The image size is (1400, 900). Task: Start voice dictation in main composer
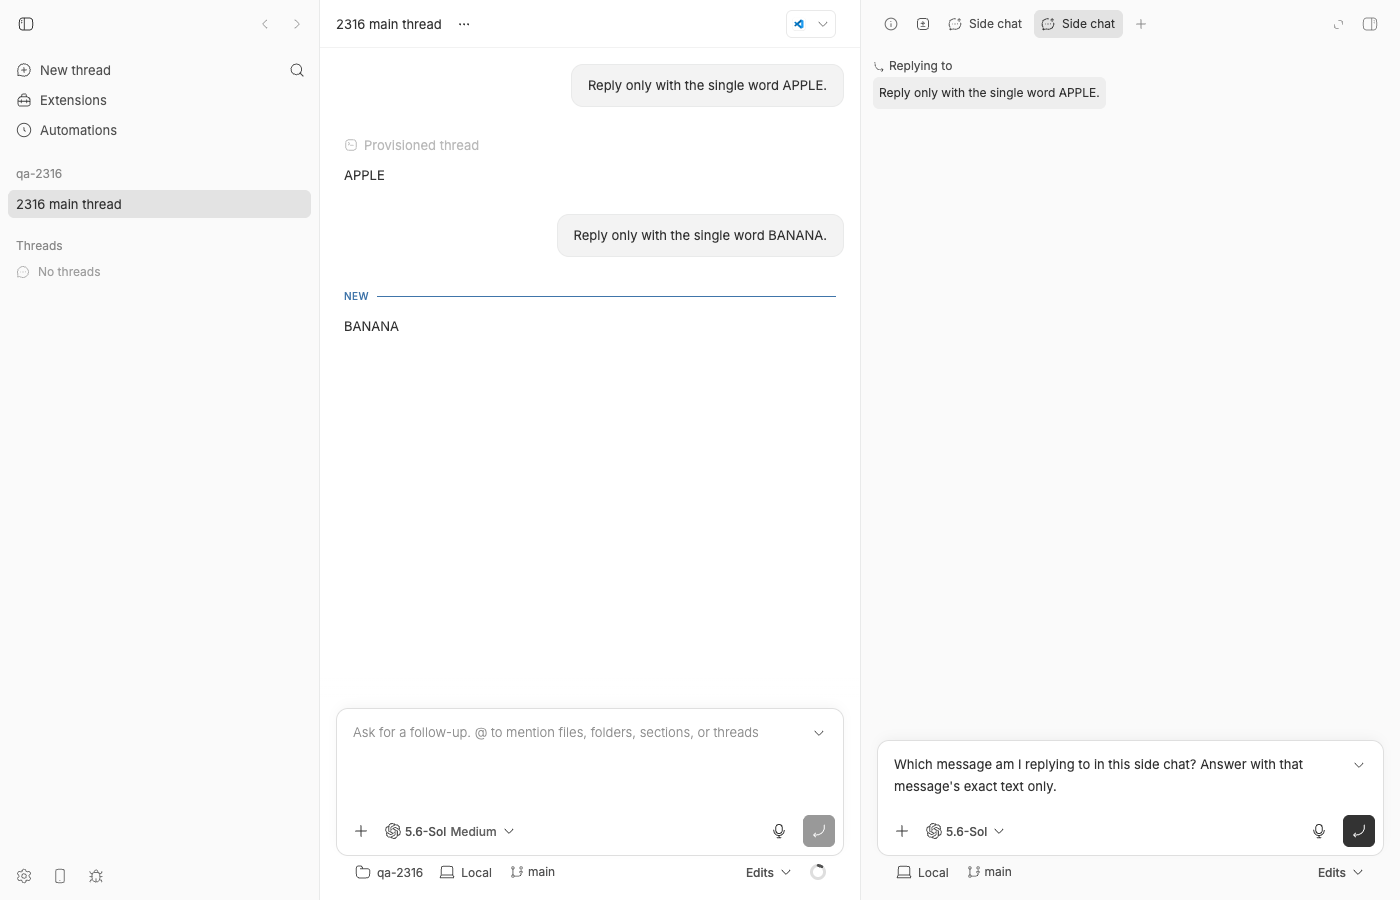click(779, 831)
